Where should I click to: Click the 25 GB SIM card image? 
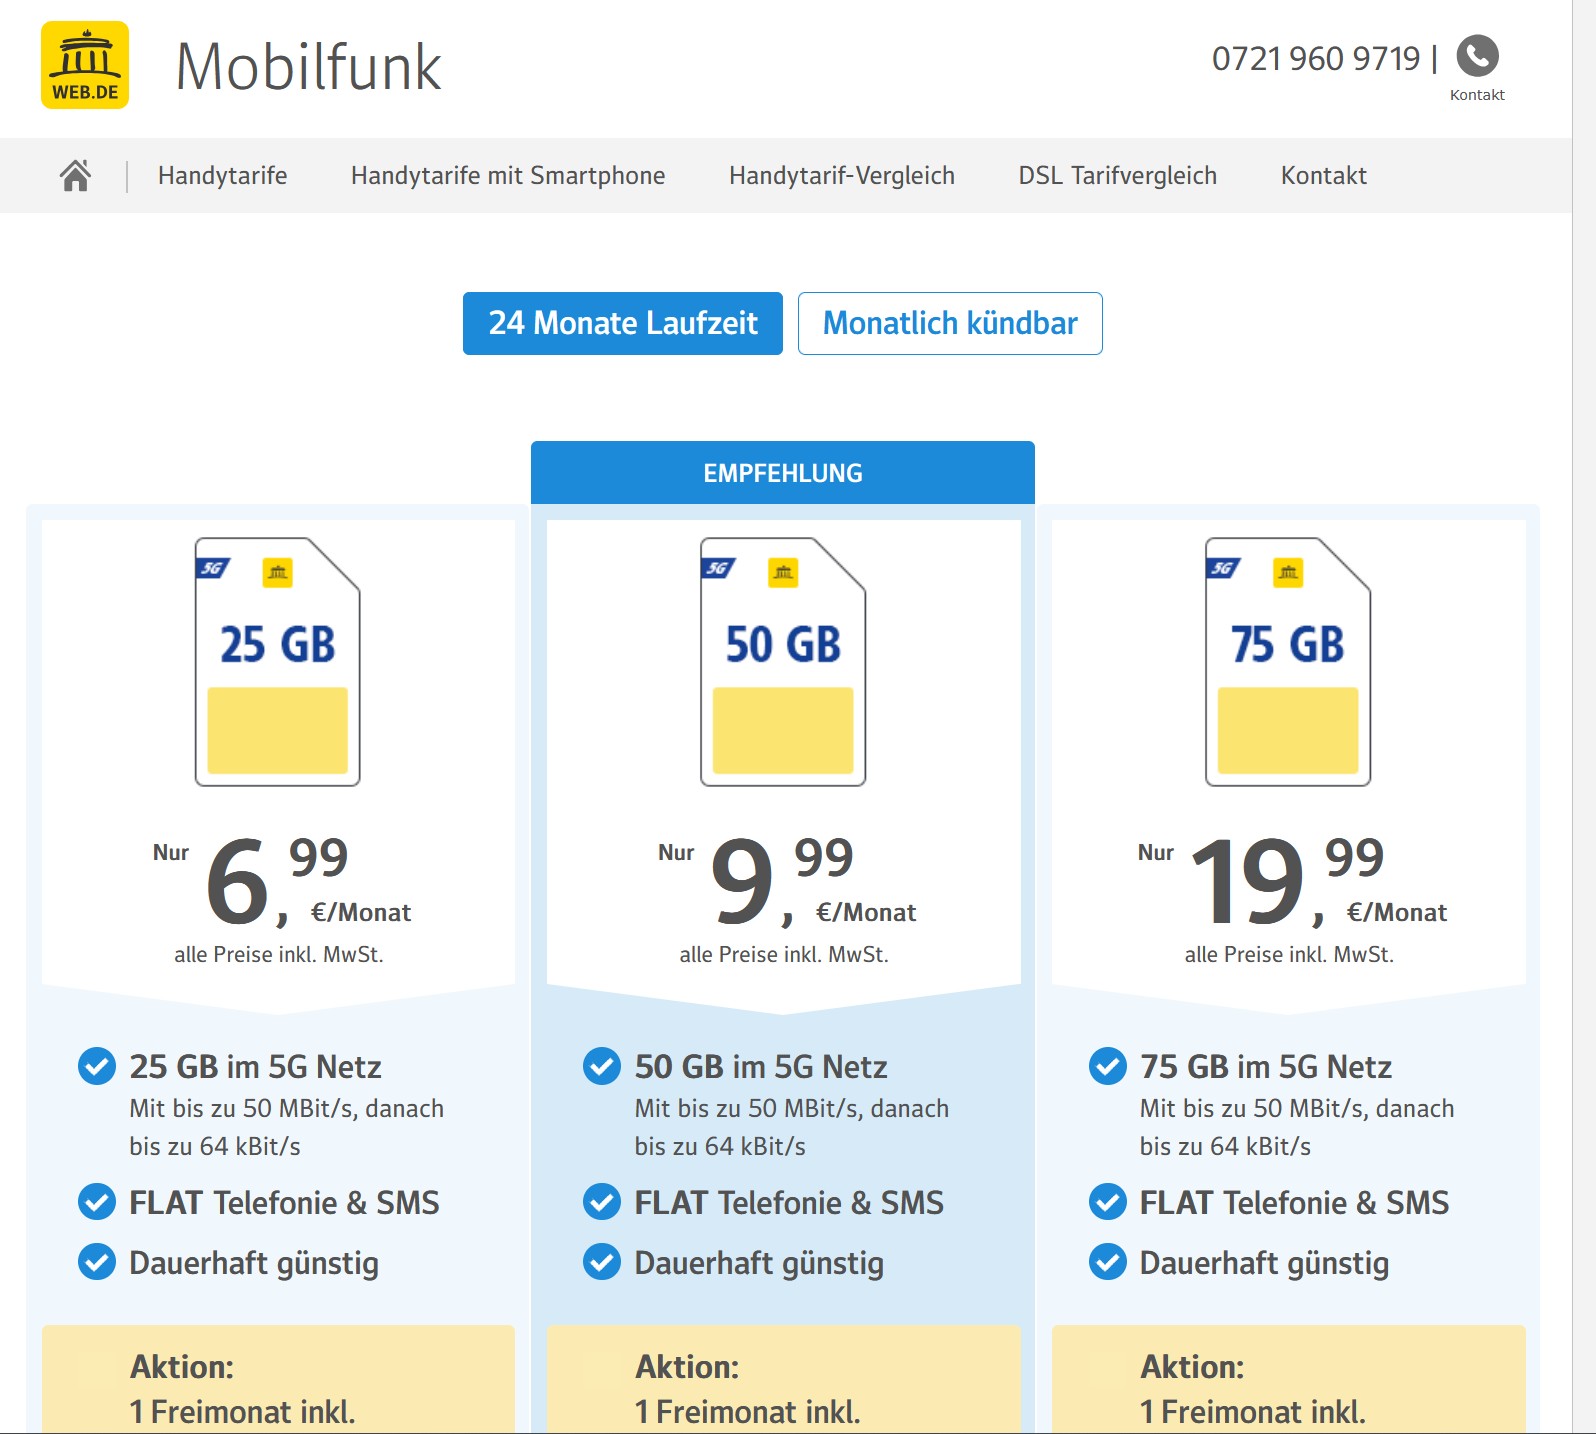[x=278, y=662]
